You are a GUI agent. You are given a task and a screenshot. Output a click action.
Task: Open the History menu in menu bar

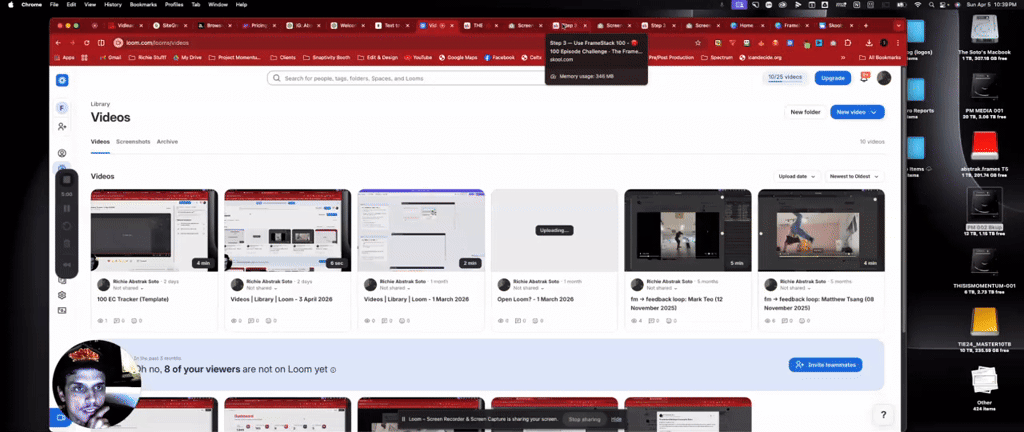[113, 5]
